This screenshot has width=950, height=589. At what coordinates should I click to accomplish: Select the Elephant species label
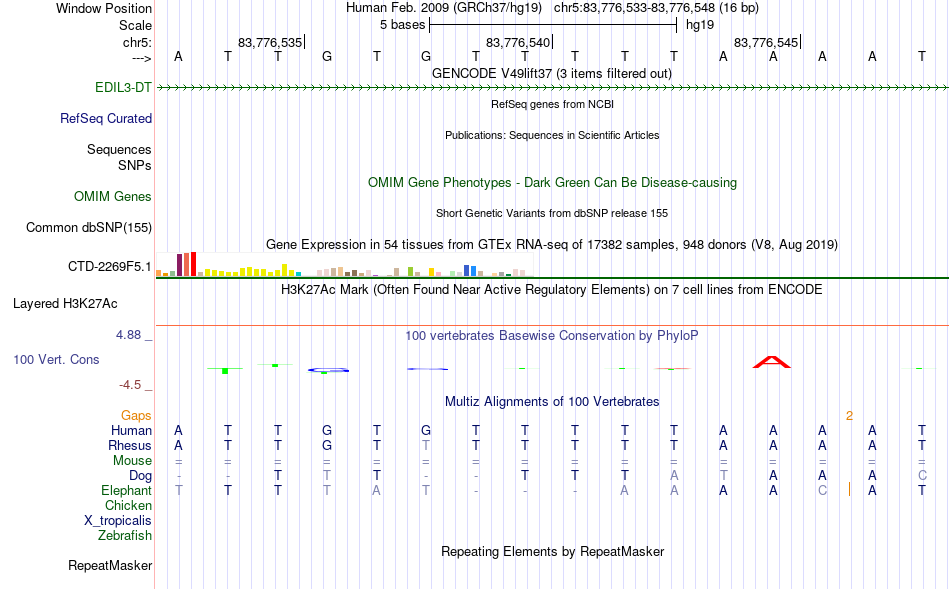coord(127,490)
